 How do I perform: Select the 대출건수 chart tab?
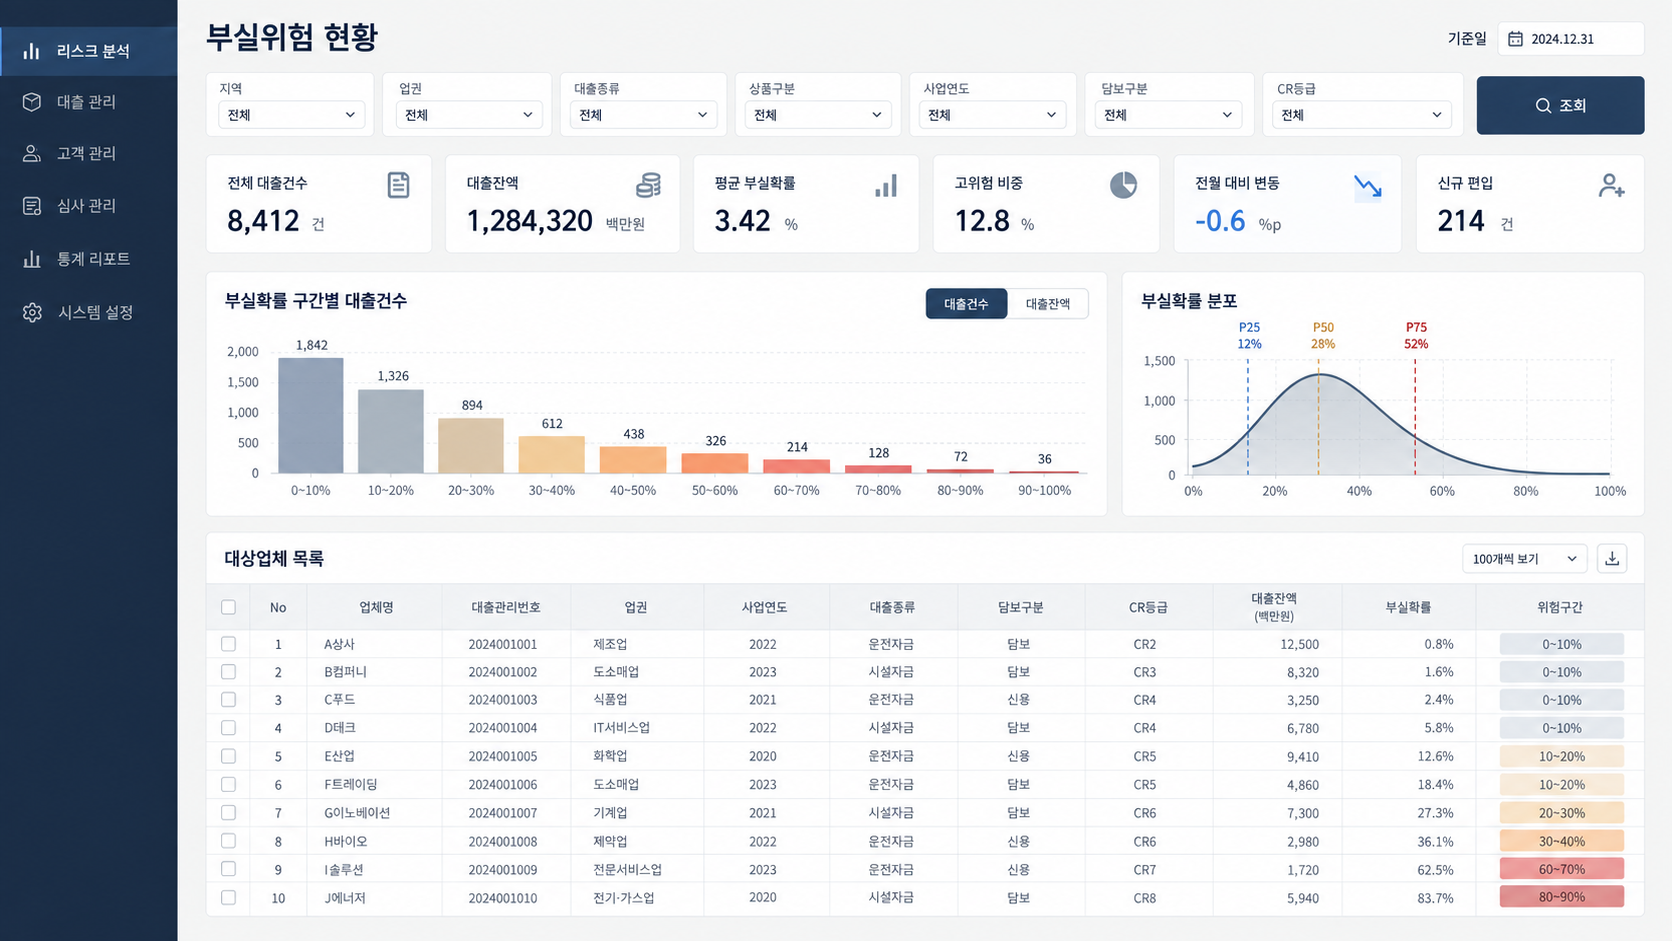click(x=966, y=304)
